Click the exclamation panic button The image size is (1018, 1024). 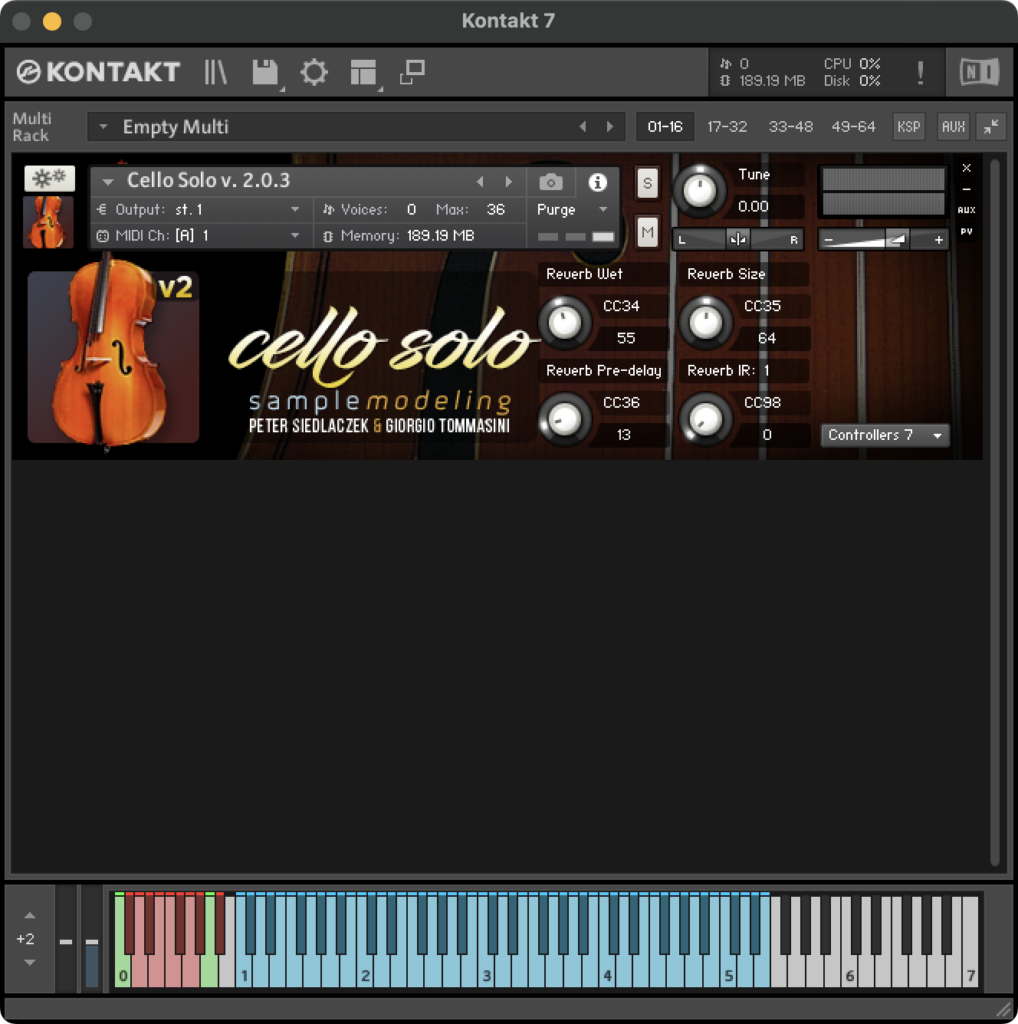pyautogui.click(x=920, y=72)
